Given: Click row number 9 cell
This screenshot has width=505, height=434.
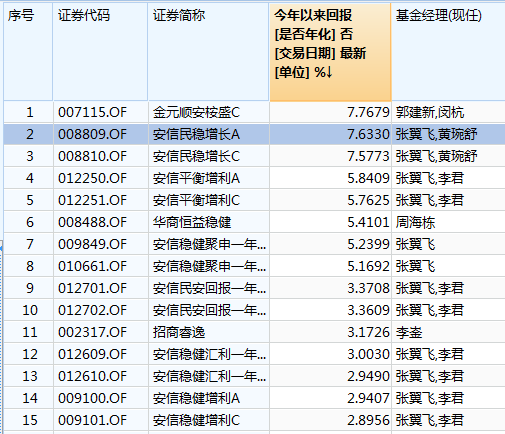Looking at the screenshot, I should coord(28,288).
